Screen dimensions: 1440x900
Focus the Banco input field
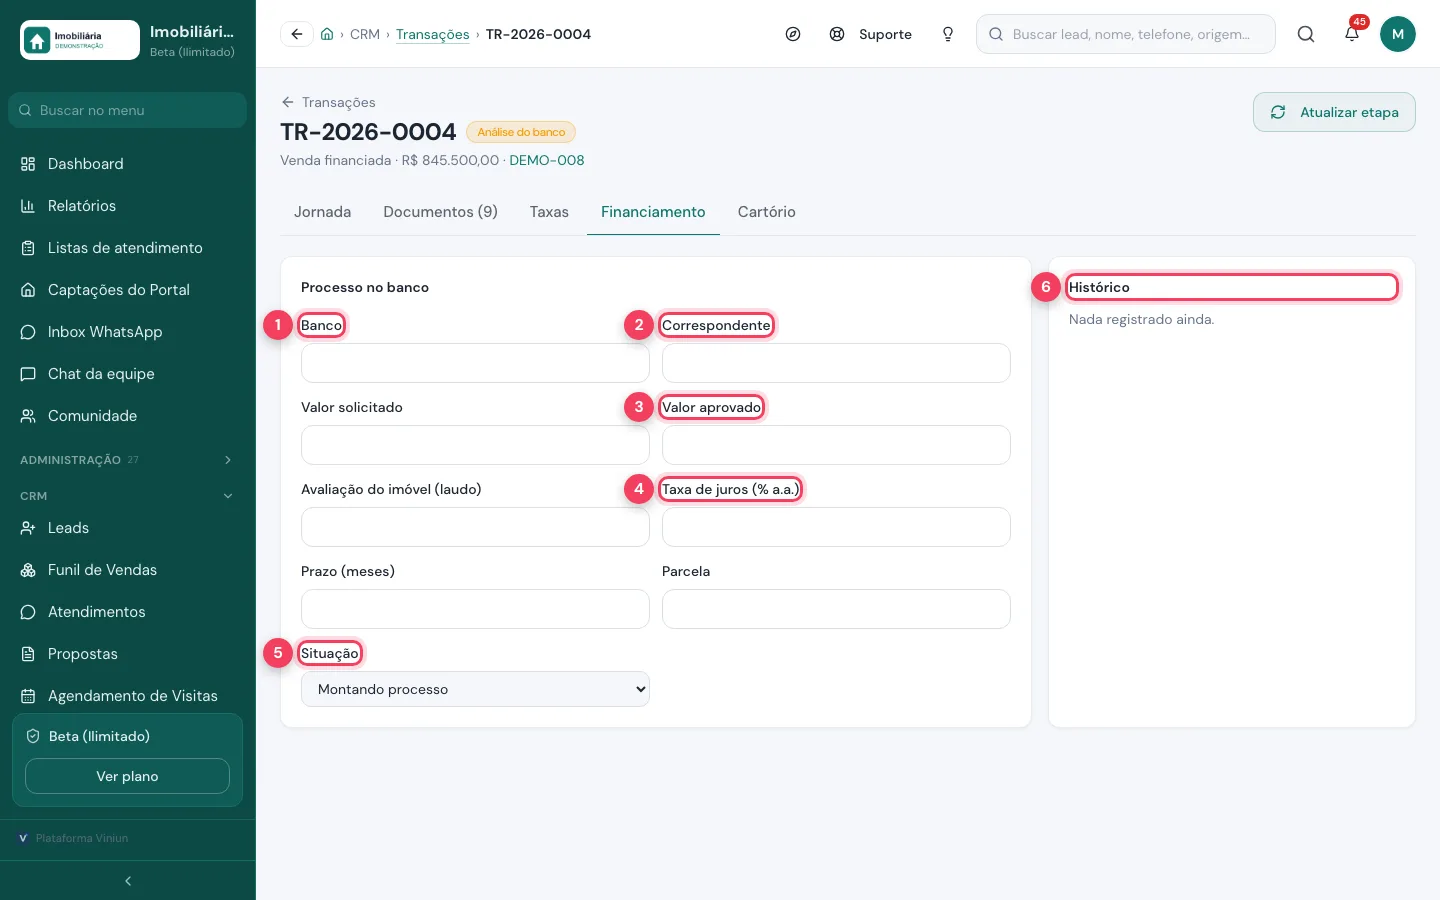(475, 363)
